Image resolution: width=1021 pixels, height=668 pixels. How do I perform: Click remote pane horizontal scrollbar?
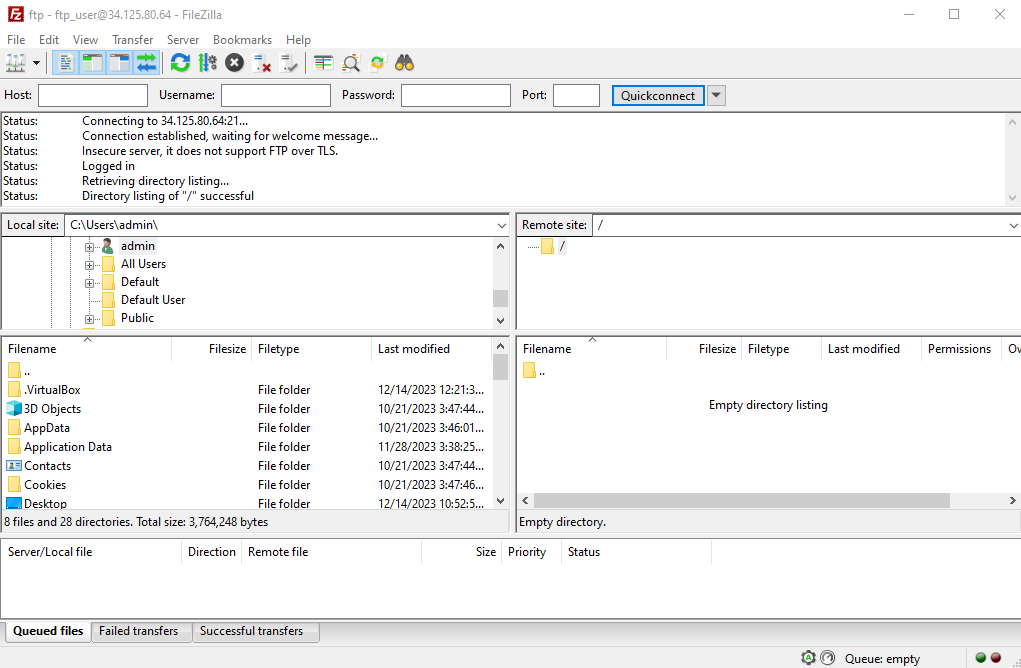coord(742,501)
